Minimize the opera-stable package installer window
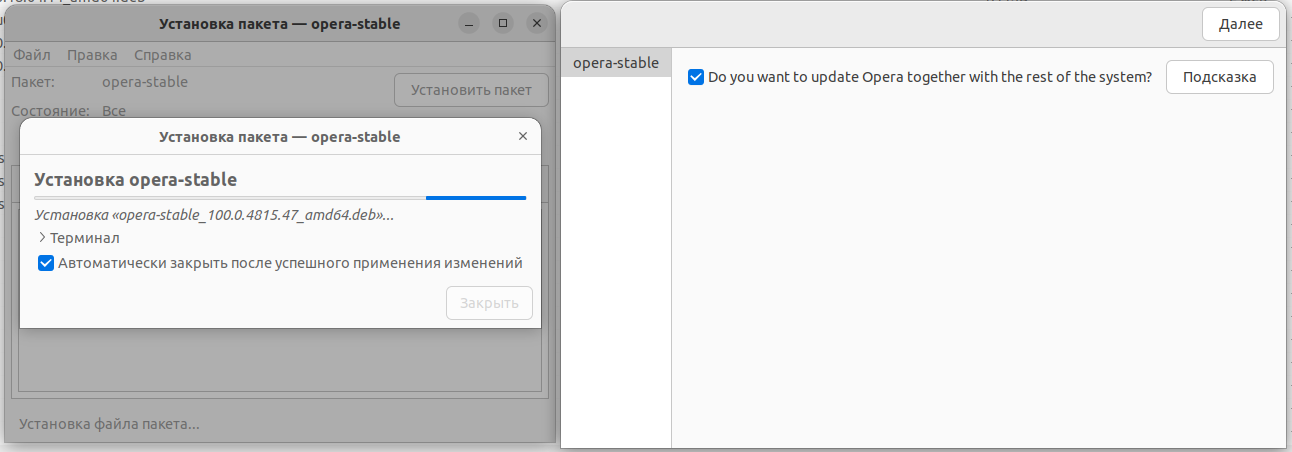 click(468, 23)
